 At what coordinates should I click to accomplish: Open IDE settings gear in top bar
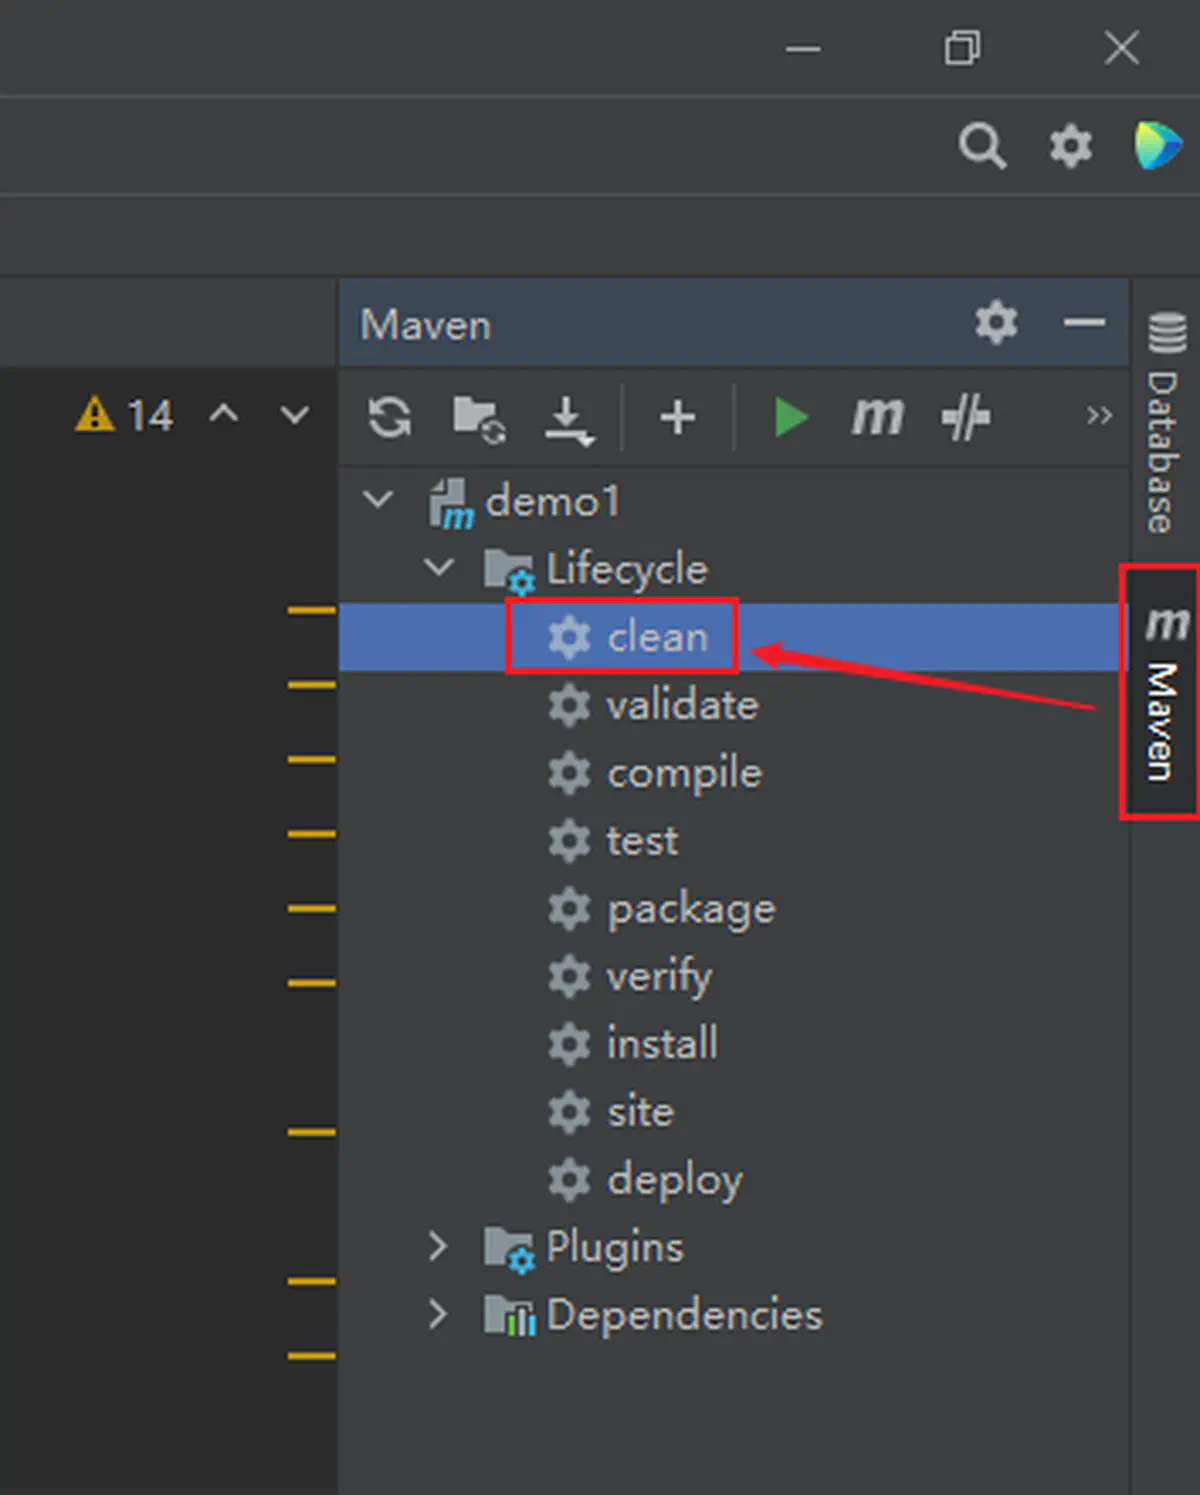(1070, 146)
